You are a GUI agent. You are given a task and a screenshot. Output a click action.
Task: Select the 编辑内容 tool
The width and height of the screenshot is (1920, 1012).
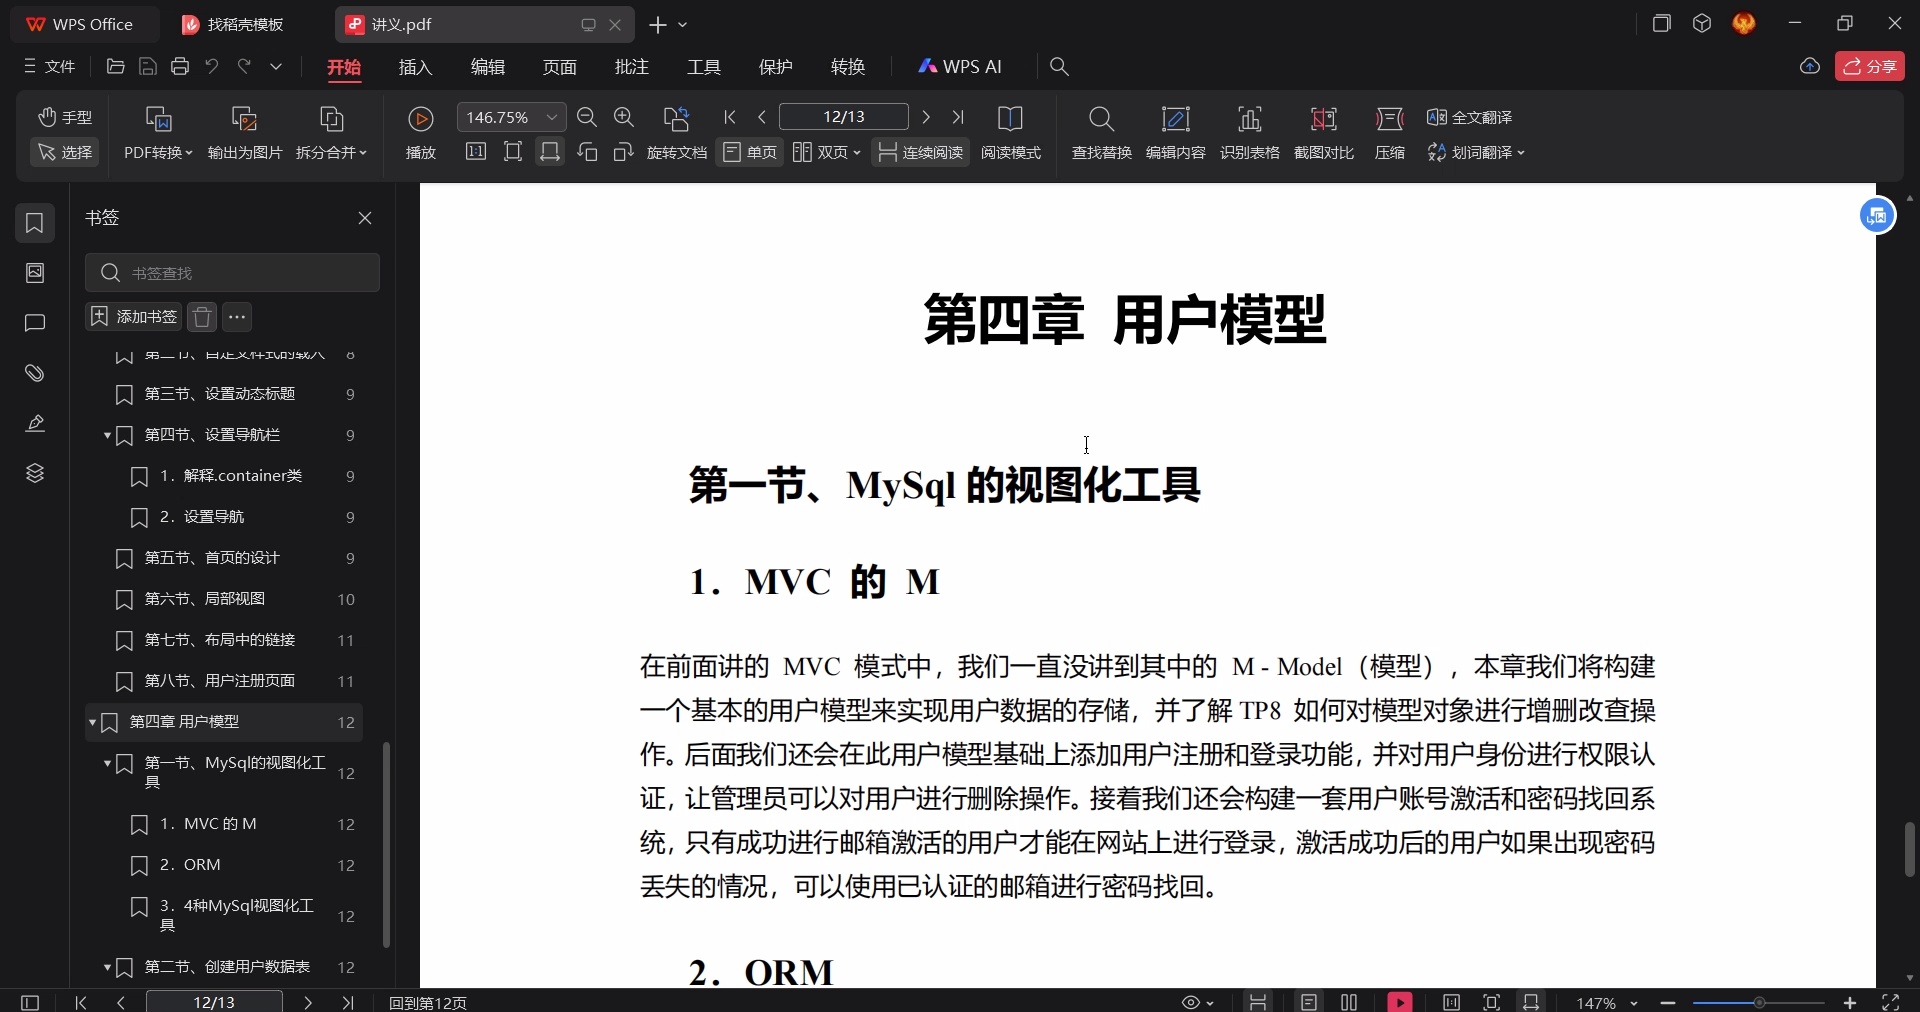(x=1176, y=133)
